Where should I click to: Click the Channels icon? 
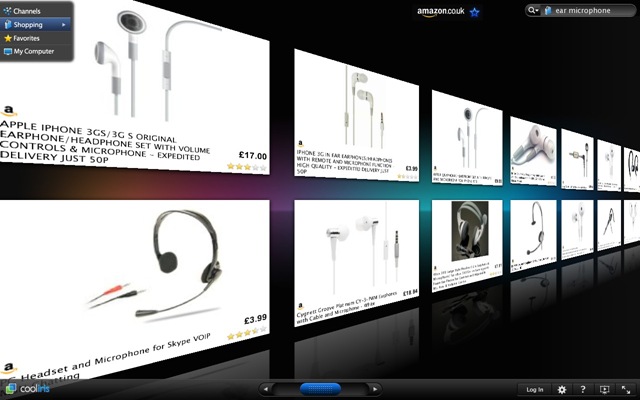(7, 11)
